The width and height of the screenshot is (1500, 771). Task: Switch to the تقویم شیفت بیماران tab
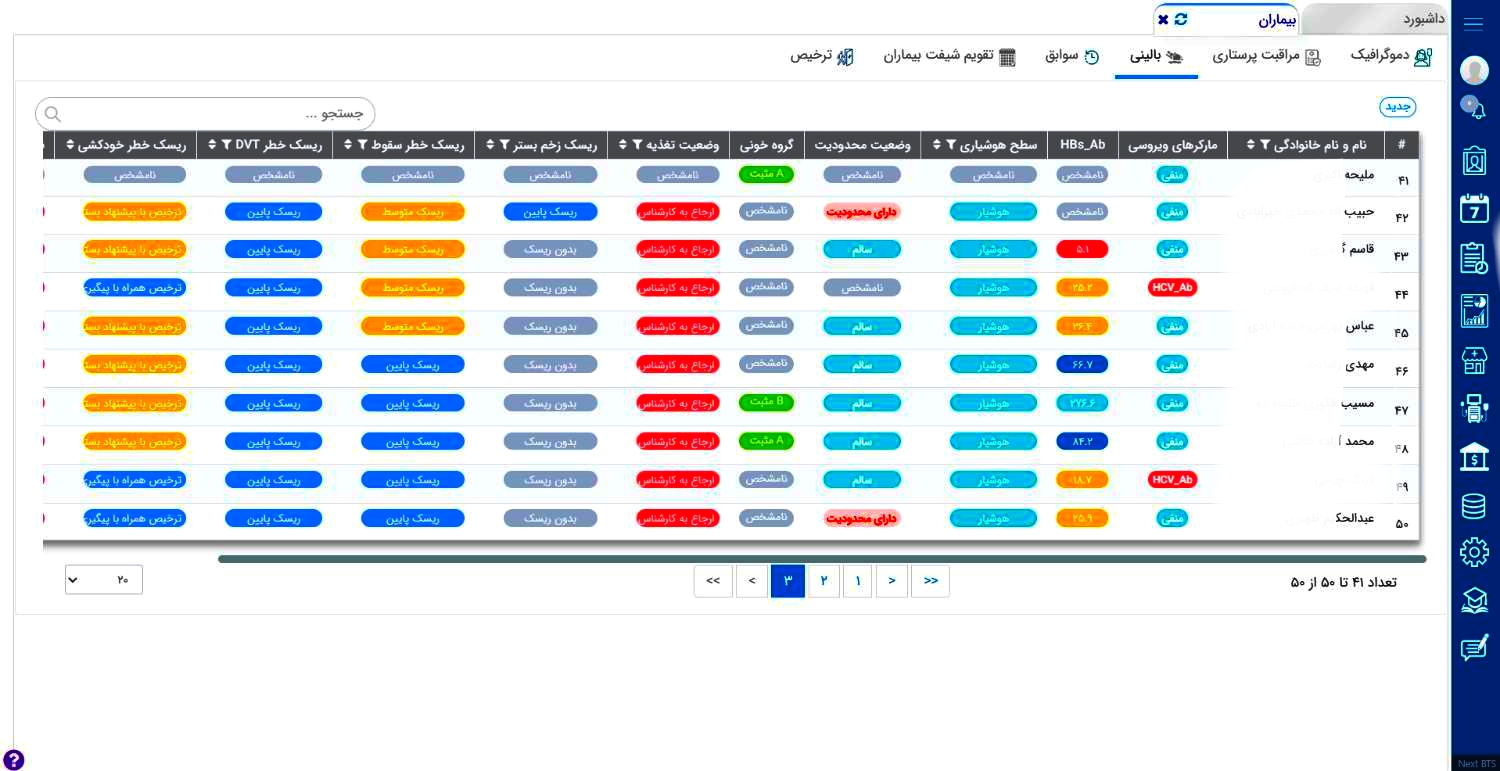949,56
